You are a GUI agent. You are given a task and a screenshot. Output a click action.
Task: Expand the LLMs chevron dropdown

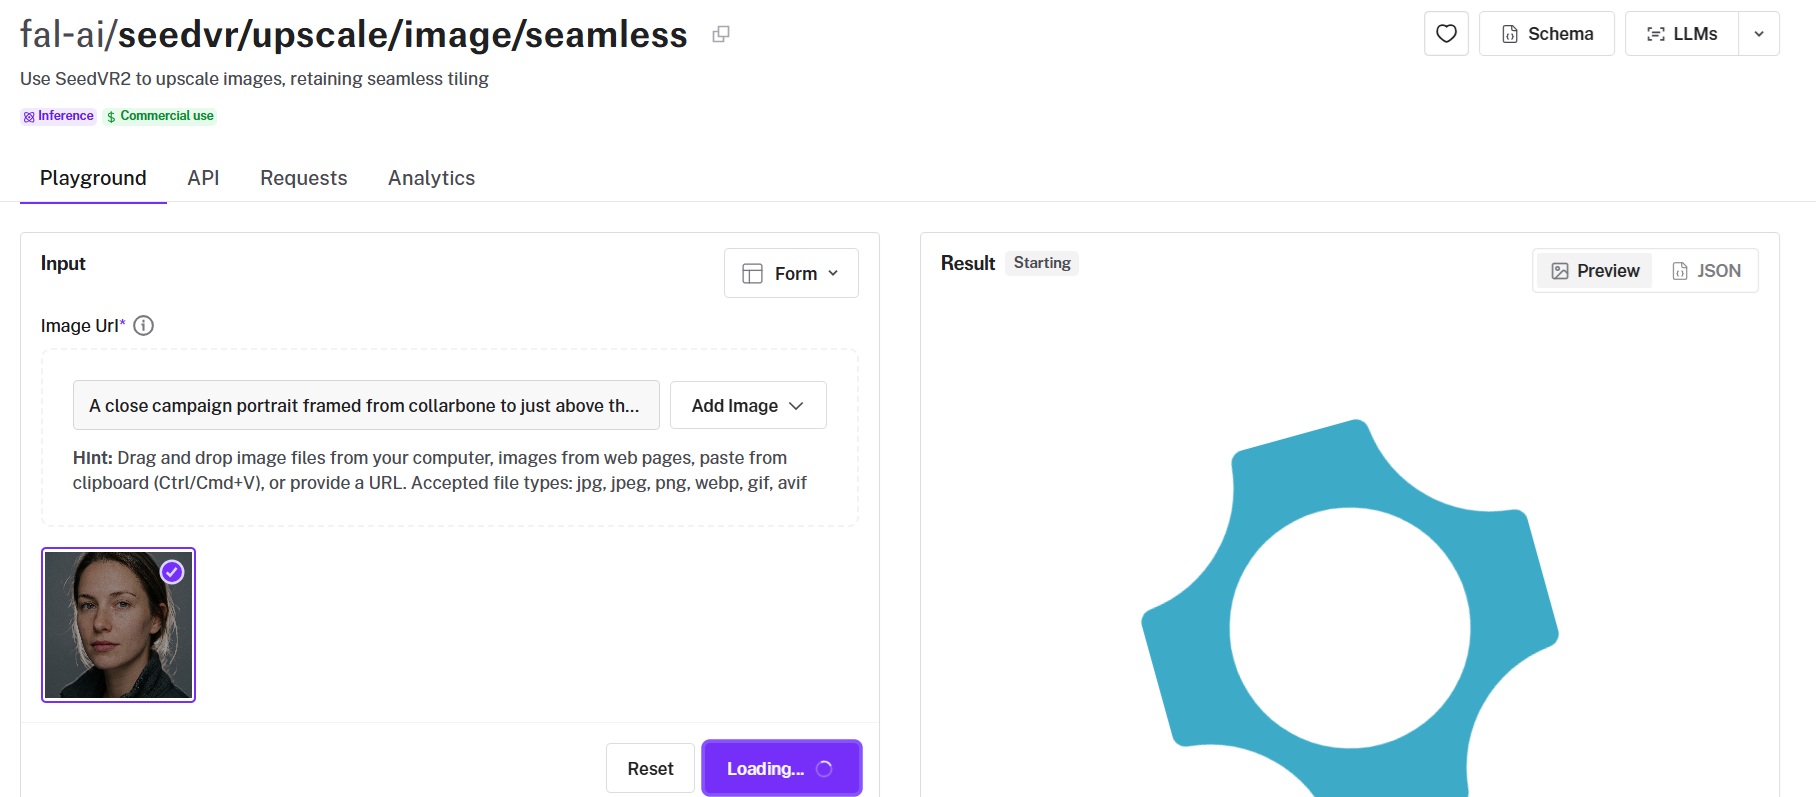(1759, 34)
